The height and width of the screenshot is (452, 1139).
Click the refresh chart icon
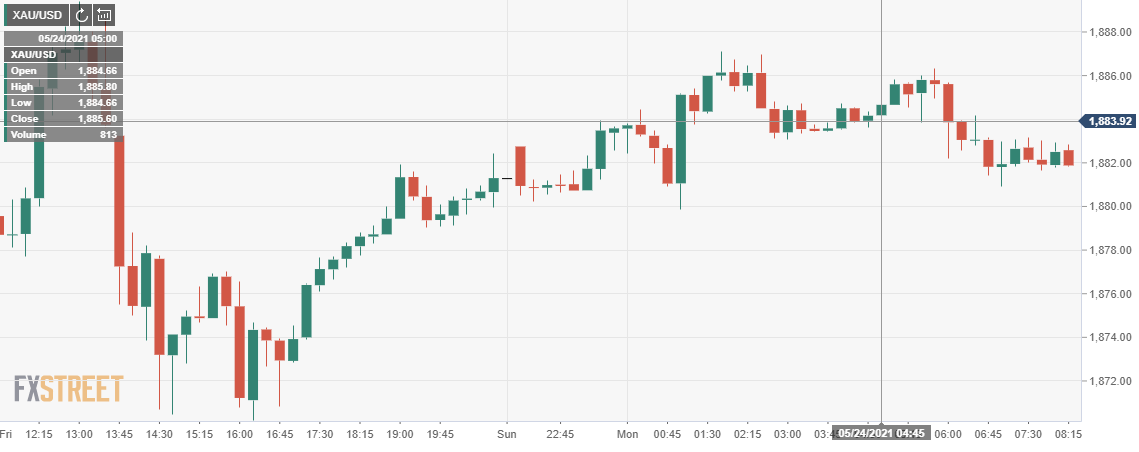[x=81, y=15]
